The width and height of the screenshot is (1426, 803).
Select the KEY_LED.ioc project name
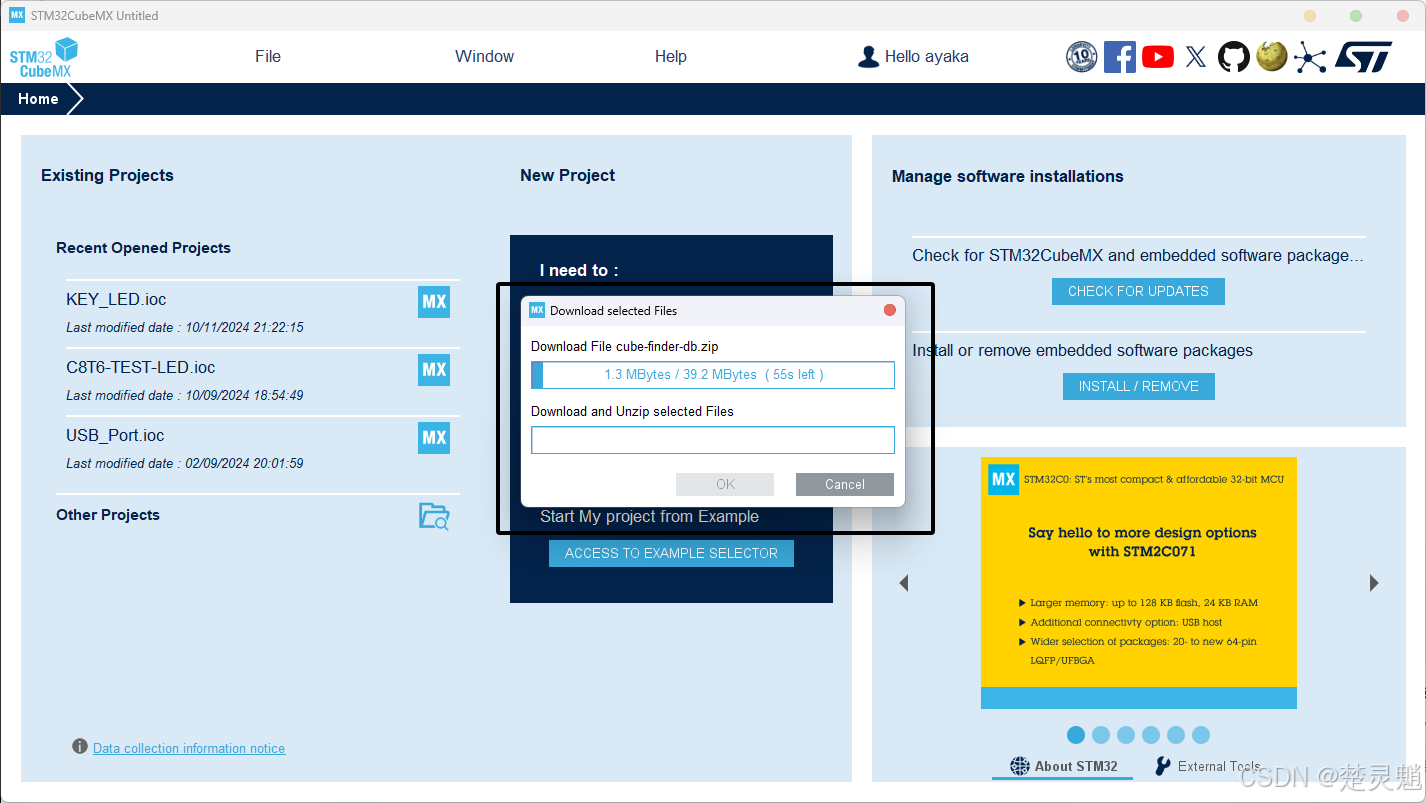click(x=116, y=300)
